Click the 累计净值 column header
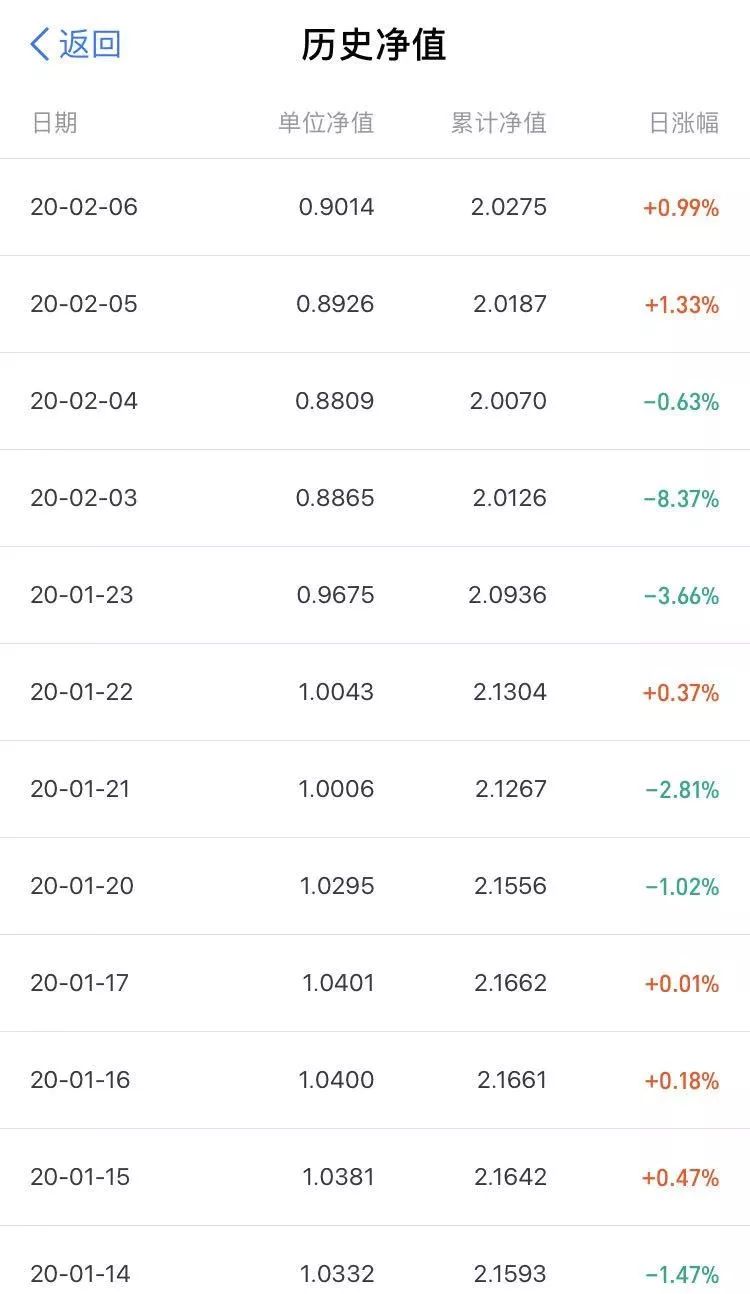Viewport: 750px width, 1294px height. (x=498, y=123)
